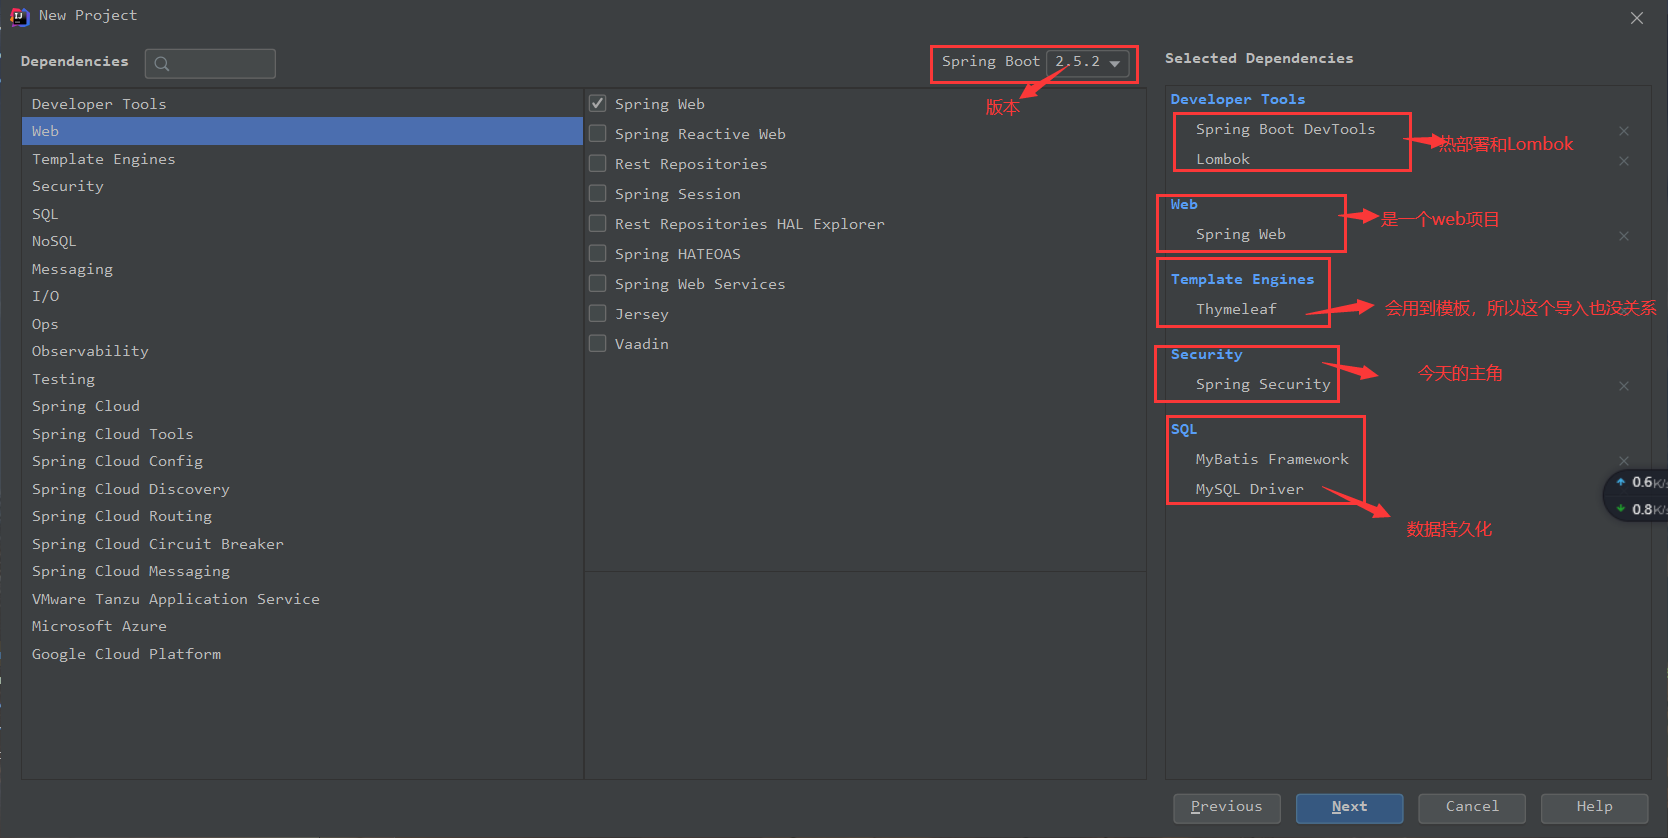Image resolution: width=1668 pixels, height=838 pixels.
Task: Choose Spring Cloud Circuit Breaker
Action: pyautogui.click(x=302, y=544)
